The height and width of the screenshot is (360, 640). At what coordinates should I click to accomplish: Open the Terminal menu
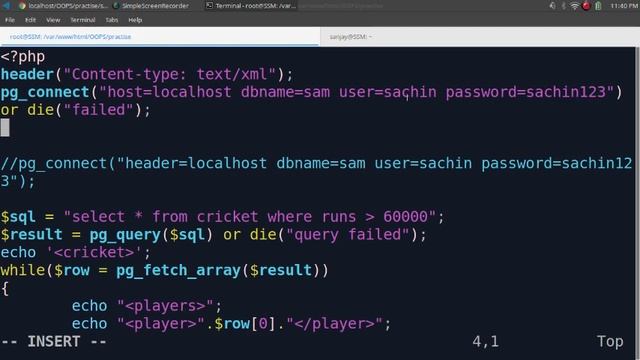(83, 20)
